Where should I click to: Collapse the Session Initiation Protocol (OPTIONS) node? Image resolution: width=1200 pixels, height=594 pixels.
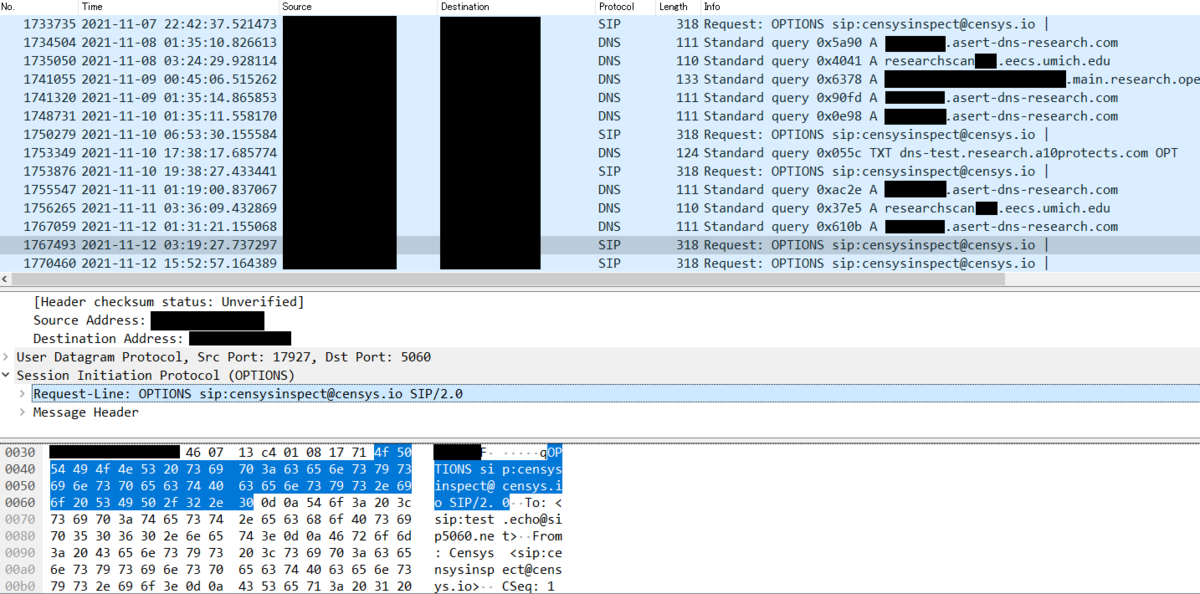7,375
